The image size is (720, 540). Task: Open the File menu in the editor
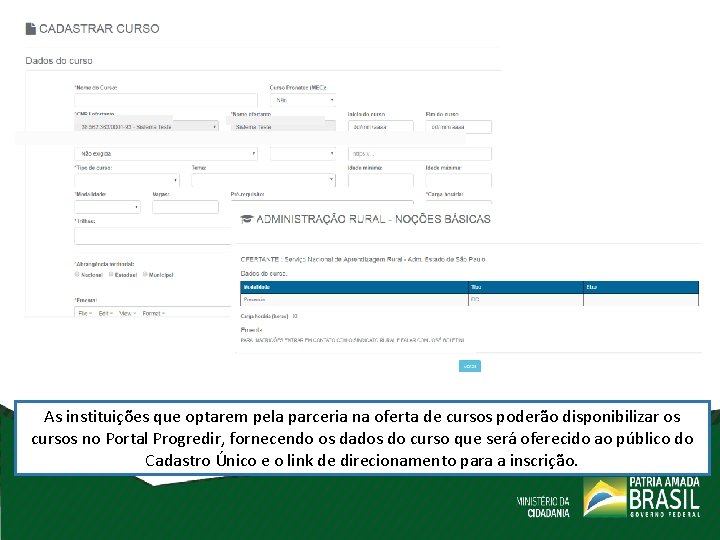(x=85, y=313)
